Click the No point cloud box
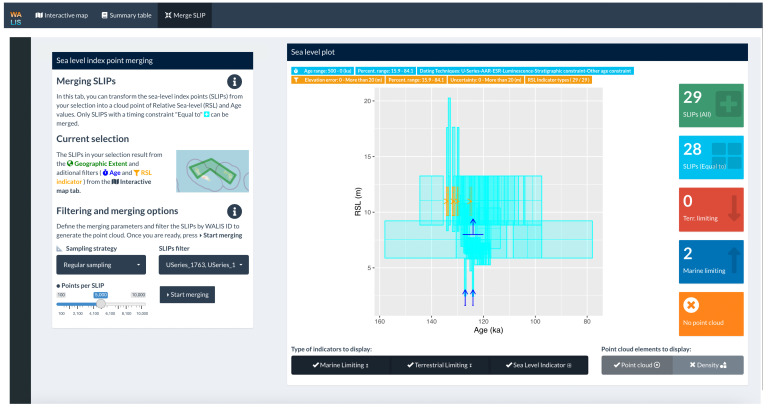 coord(711,314)
